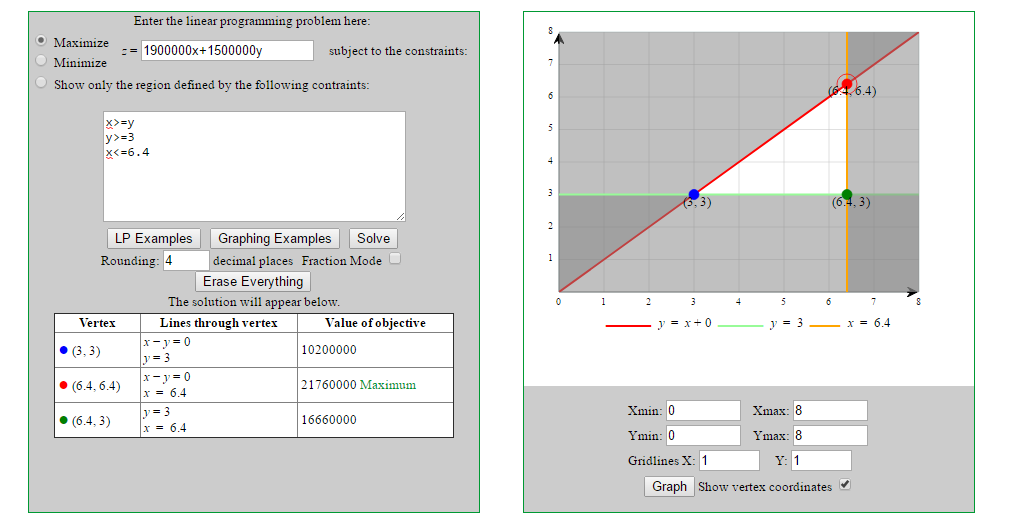Open Graphing Examples
This screenshot has width=1010, height=525.
click(x=274, y=238)
